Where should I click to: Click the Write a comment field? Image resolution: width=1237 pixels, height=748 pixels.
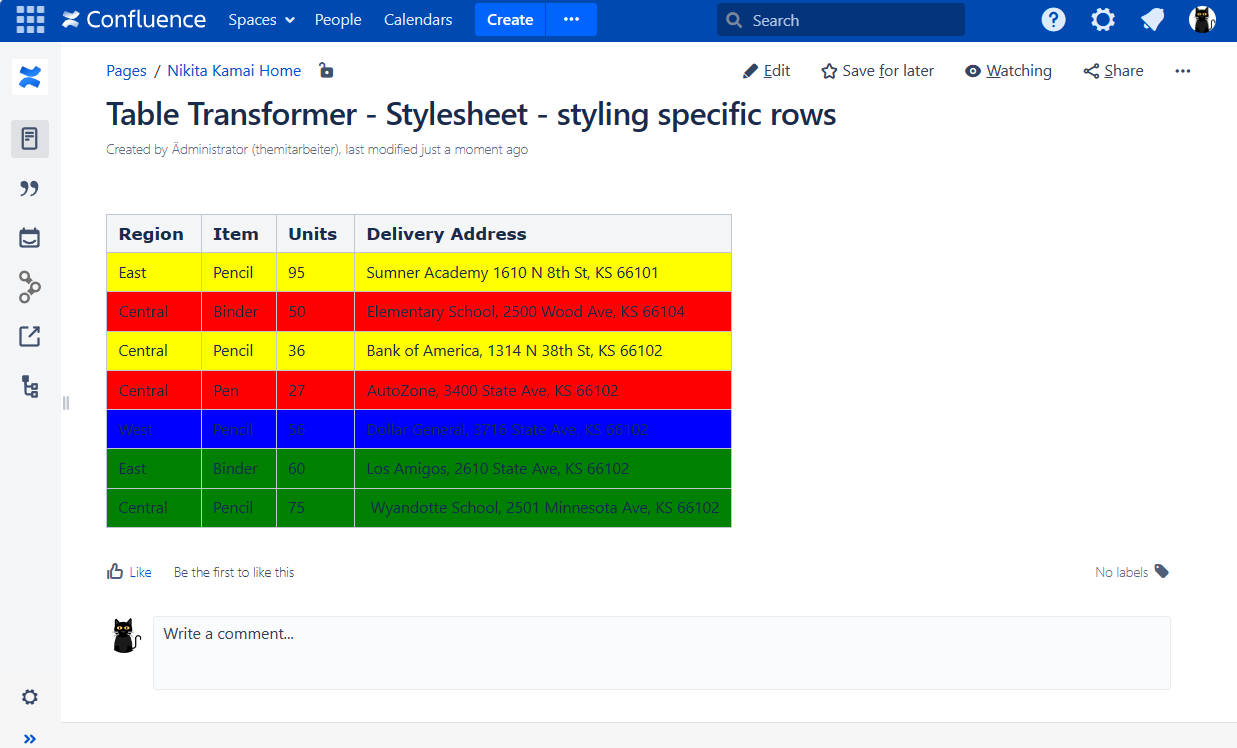pyautogui.click(x=661, y=652)
